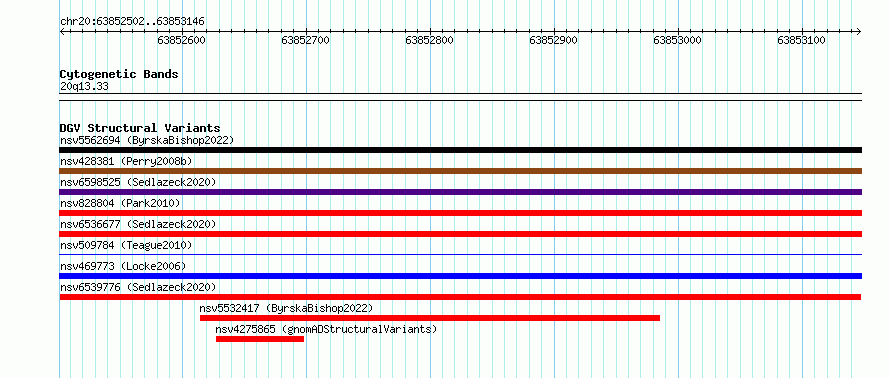The image size is (890, 378).
Task: Click ruler position 63852900
Action: 553,40
